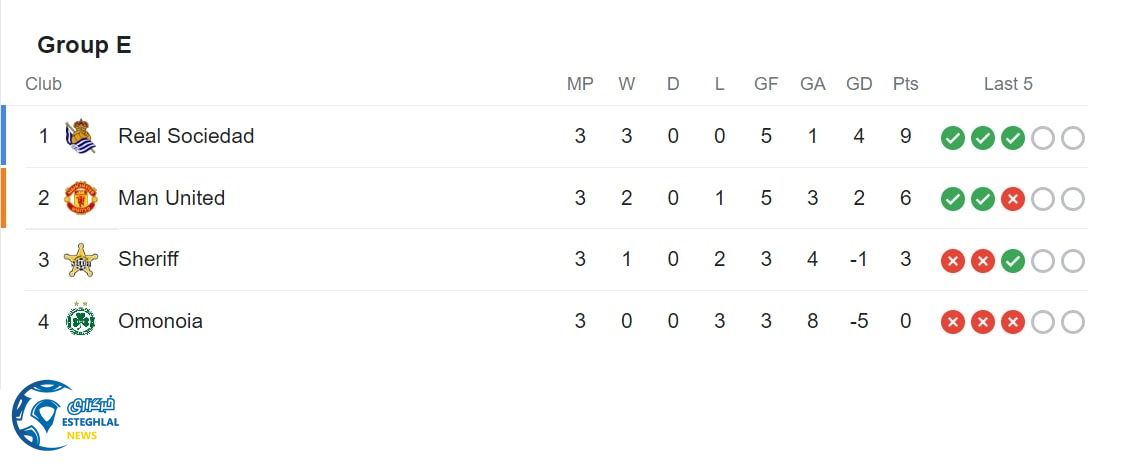Click Sheriff's first red loss icon
The height and width of the screenshot is (470, 1127).
click(953, 261)
